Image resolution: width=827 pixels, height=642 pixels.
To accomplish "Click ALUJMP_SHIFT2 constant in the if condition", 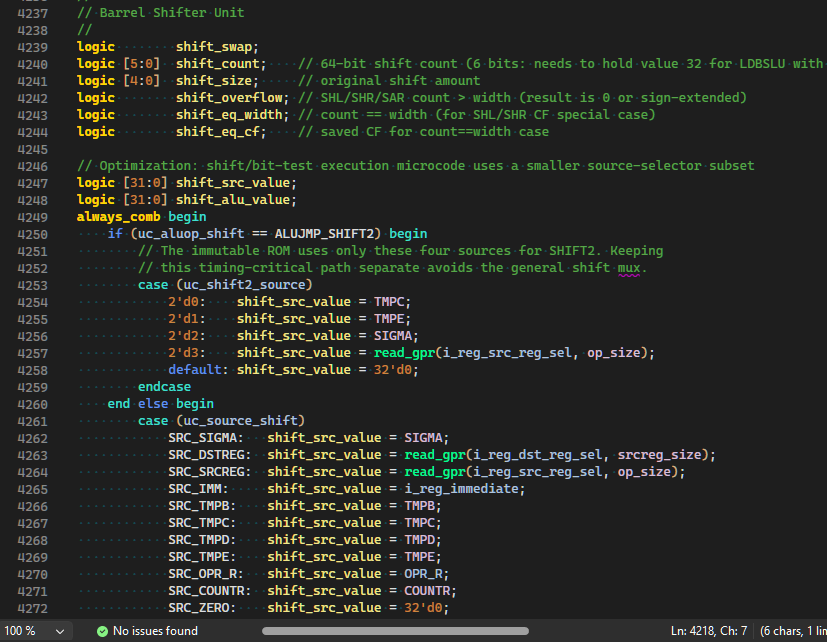I will 324,234.
